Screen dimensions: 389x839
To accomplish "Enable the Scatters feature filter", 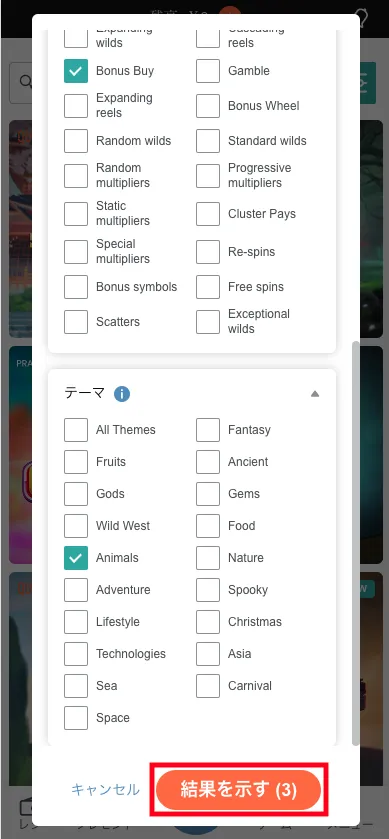I will [x=76, y=322].
